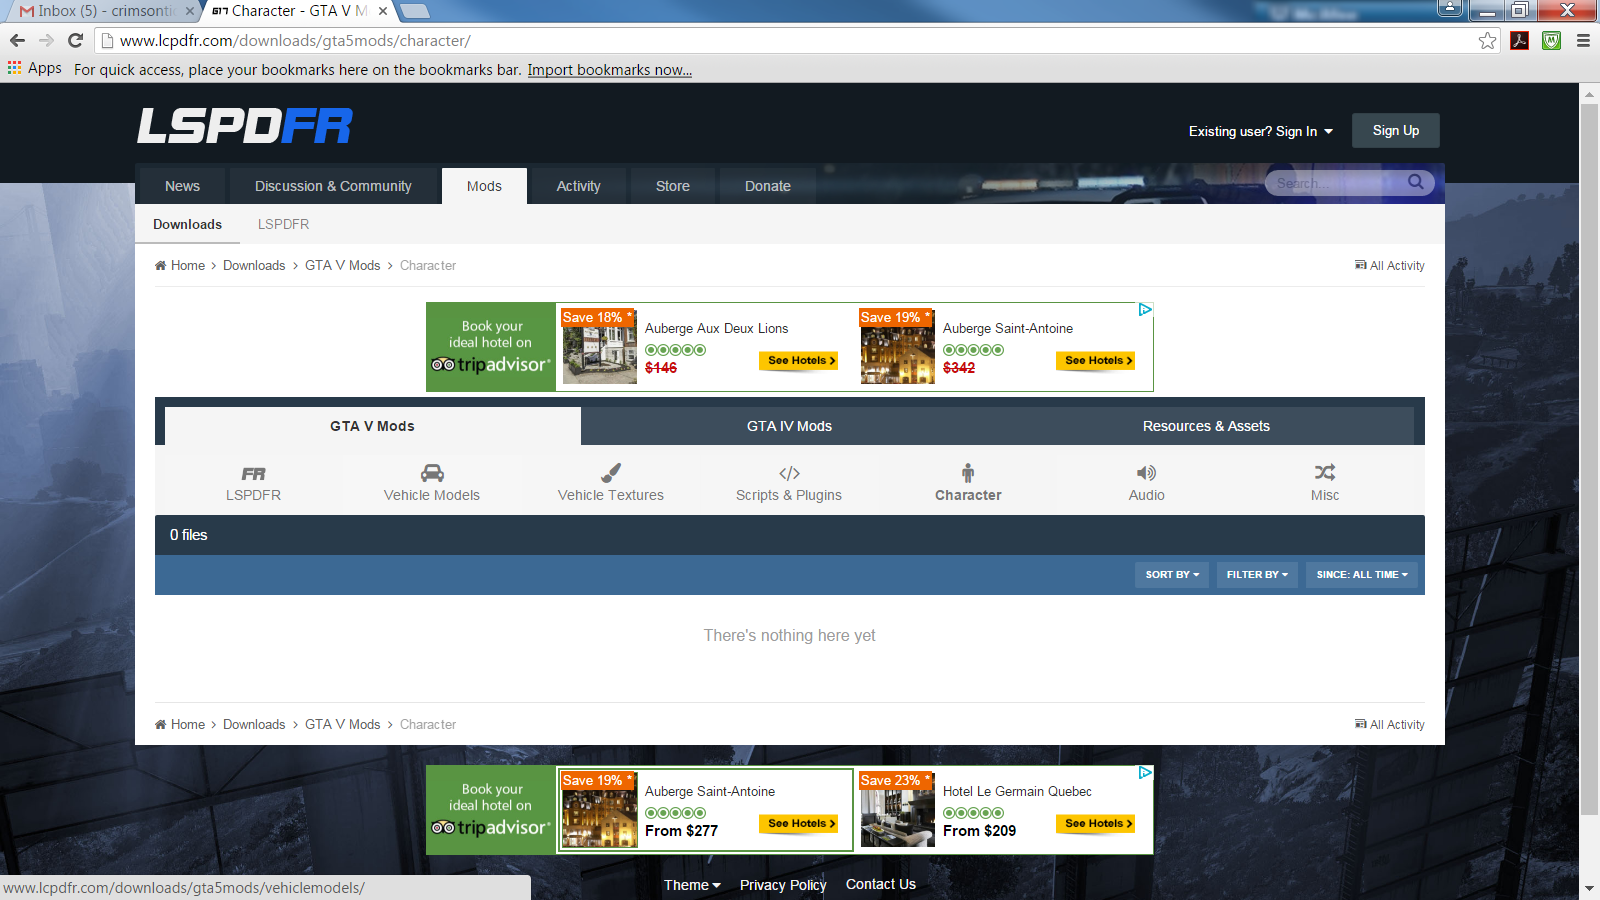Image resolution: width=1600 pixels, height=900 pixels.
Task: Open the Audio speaker icon
Action: pyautogui.click(x=1146, y=473)
